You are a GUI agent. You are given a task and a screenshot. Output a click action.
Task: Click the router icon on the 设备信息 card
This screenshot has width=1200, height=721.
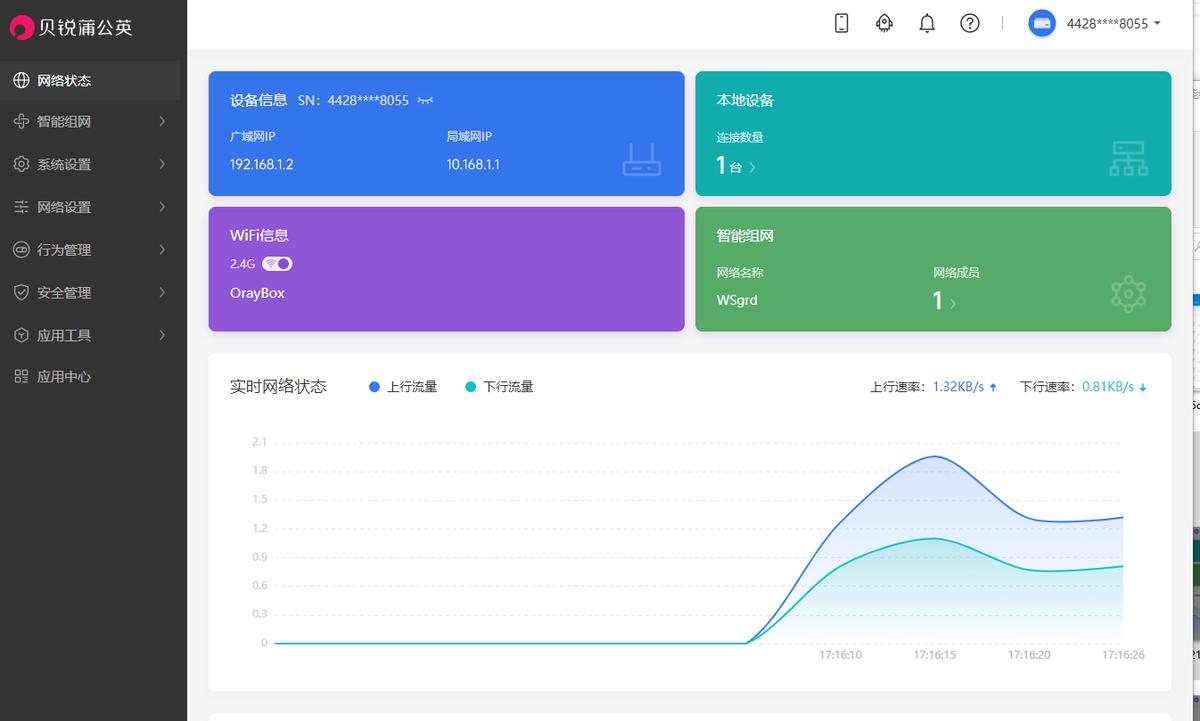pos(644,158)
